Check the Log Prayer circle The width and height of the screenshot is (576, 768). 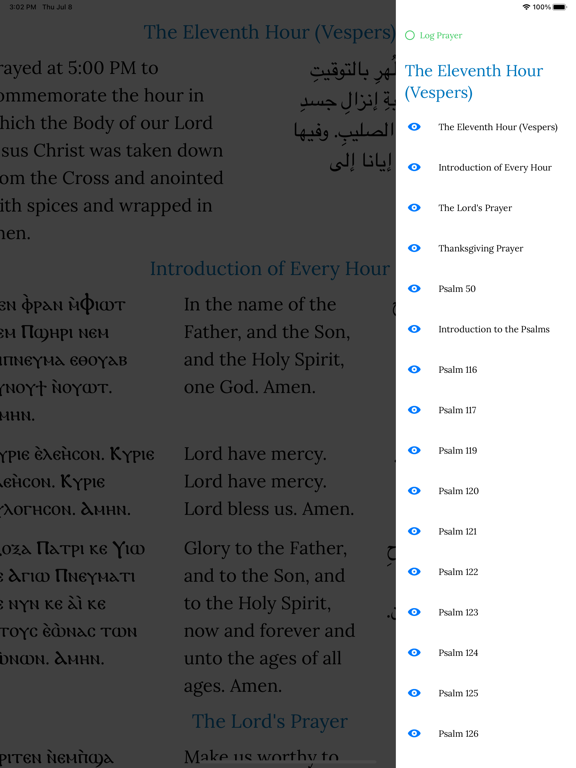pos(410,35)
